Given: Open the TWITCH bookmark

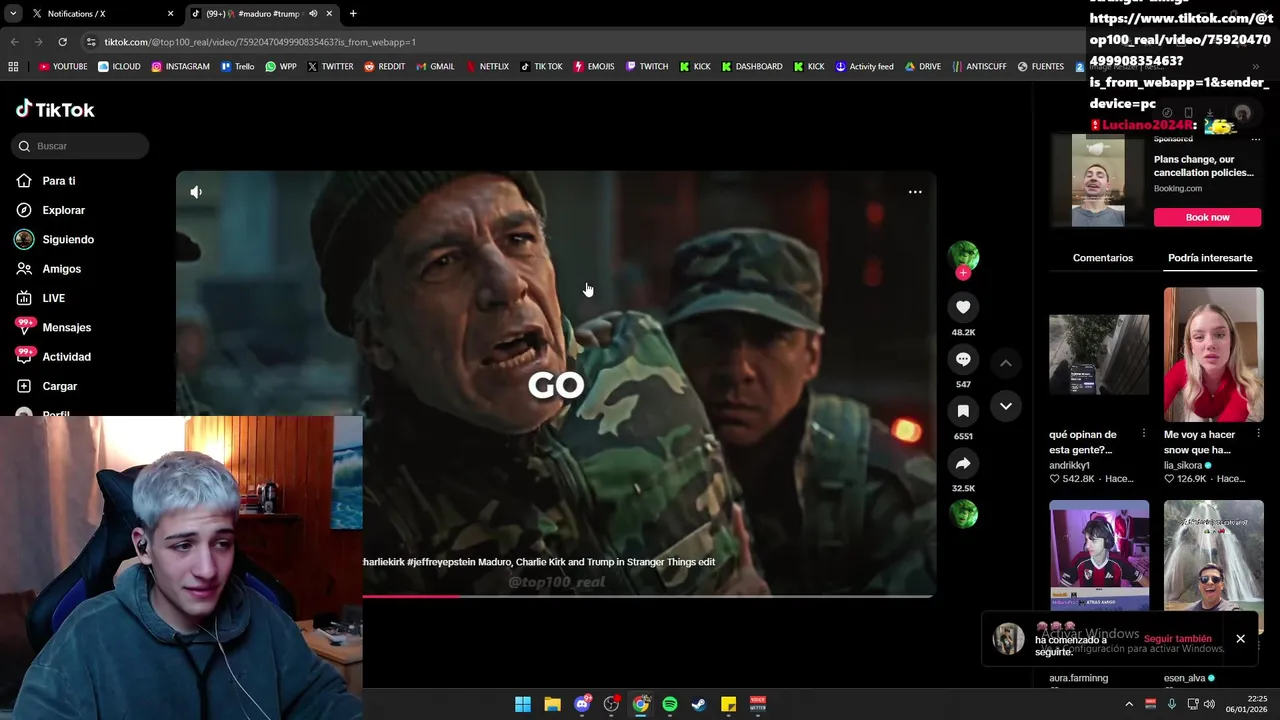Looking at the screenshot, I should click(647, 67).
